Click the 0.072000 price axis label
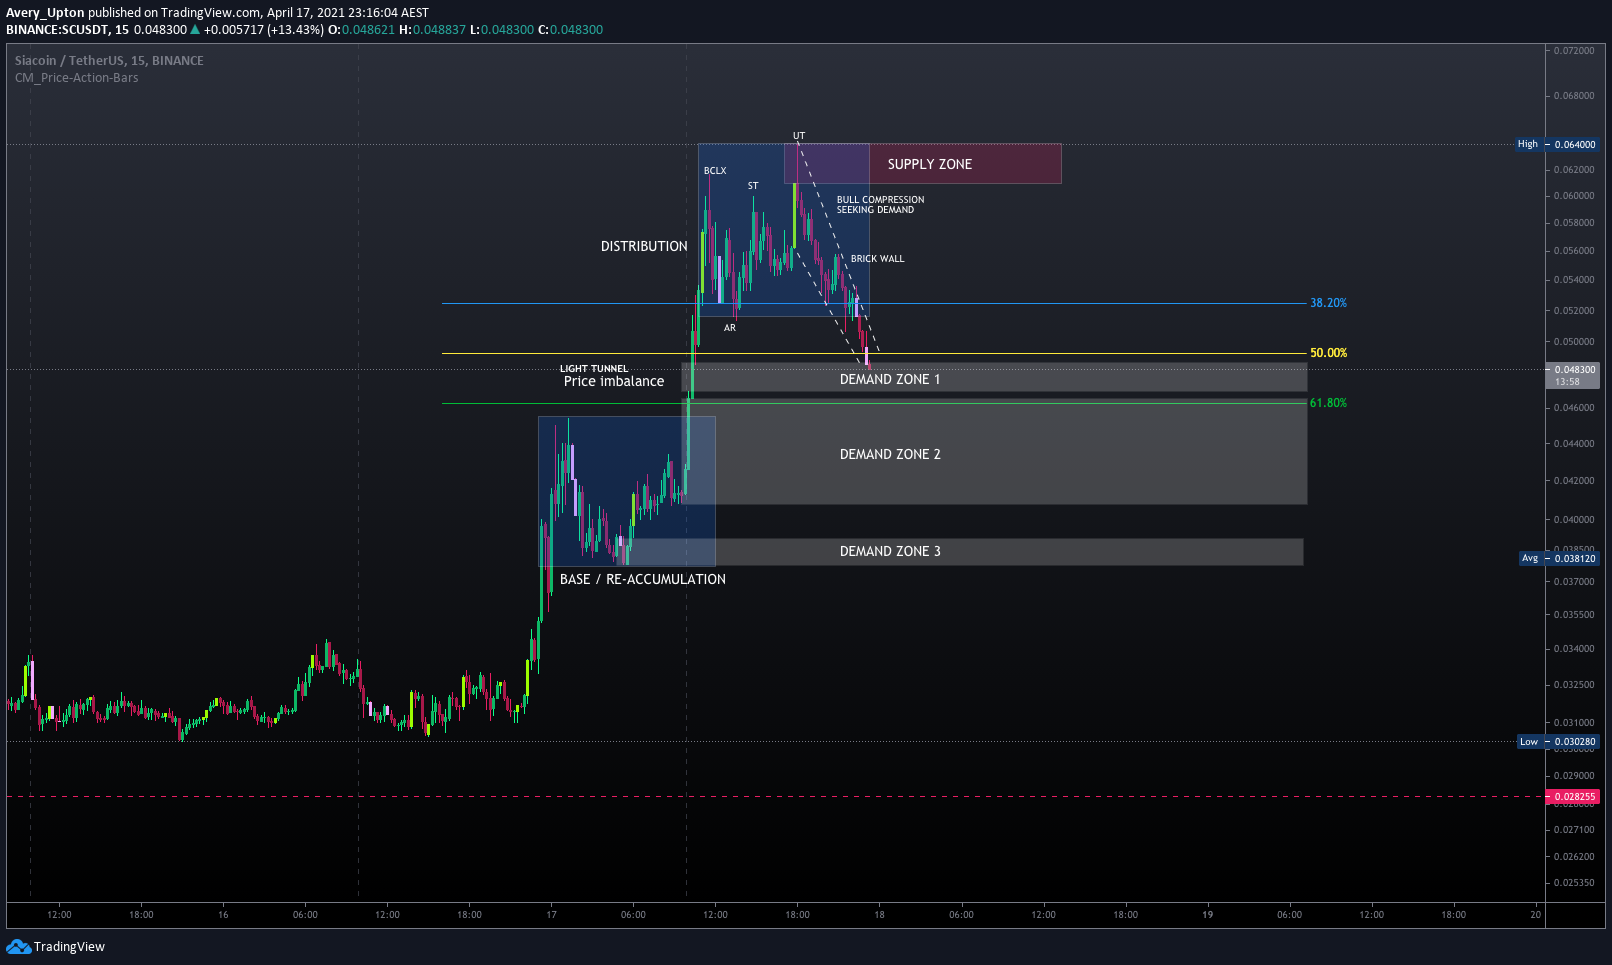The height and width of the screenshot is (965, 1612). (1574, 51)
